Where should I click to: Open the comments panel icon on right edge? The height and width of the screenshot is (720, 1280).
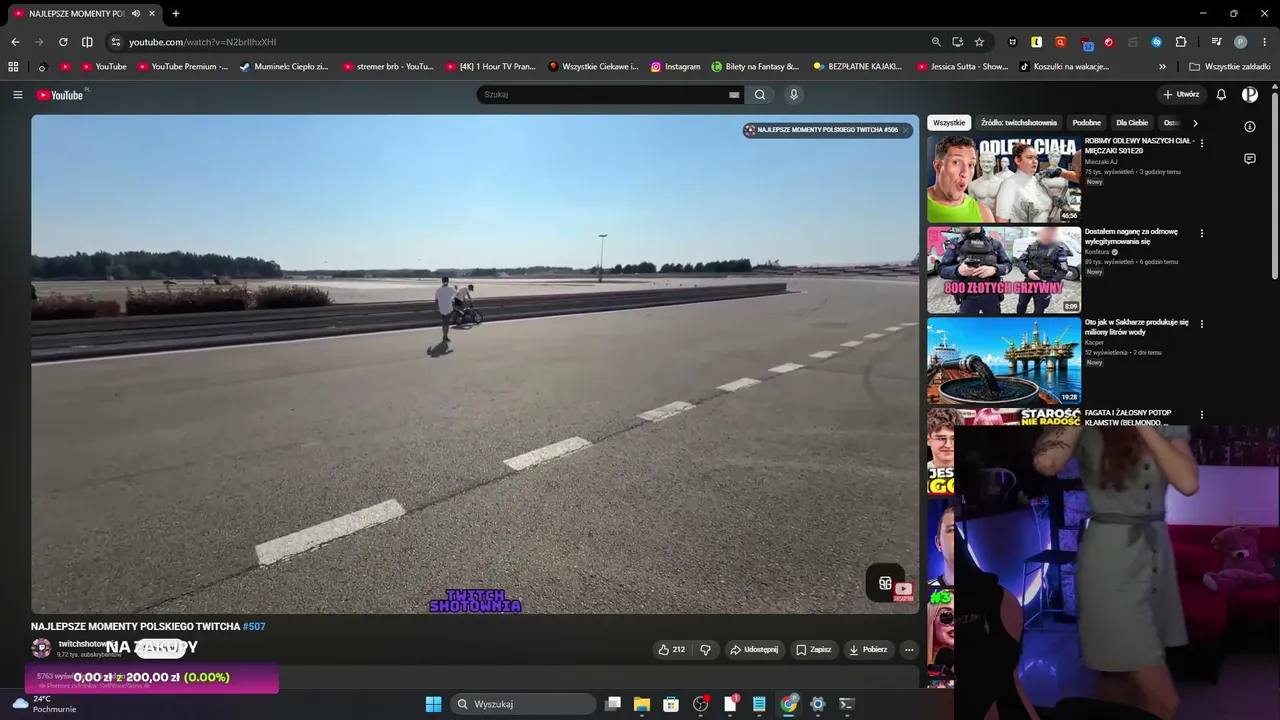tap(1250, 159)
